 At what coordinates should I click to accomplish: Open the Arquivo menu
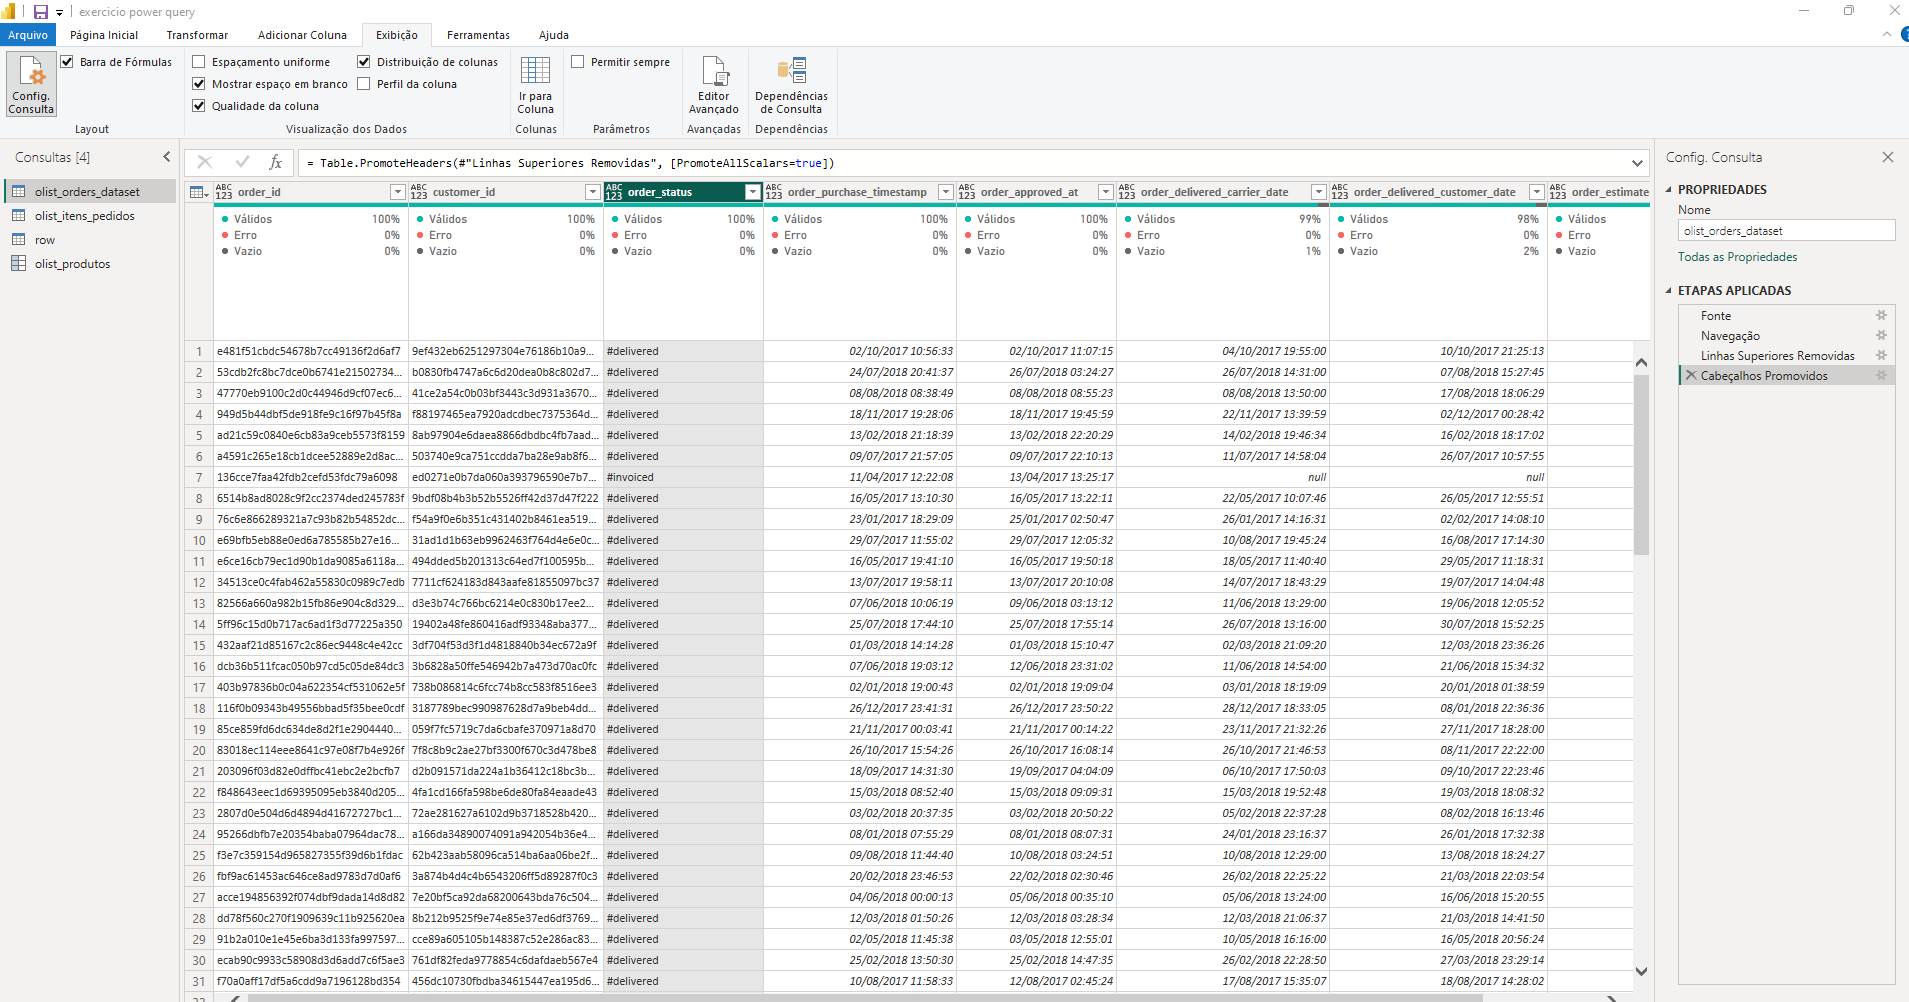28,35
